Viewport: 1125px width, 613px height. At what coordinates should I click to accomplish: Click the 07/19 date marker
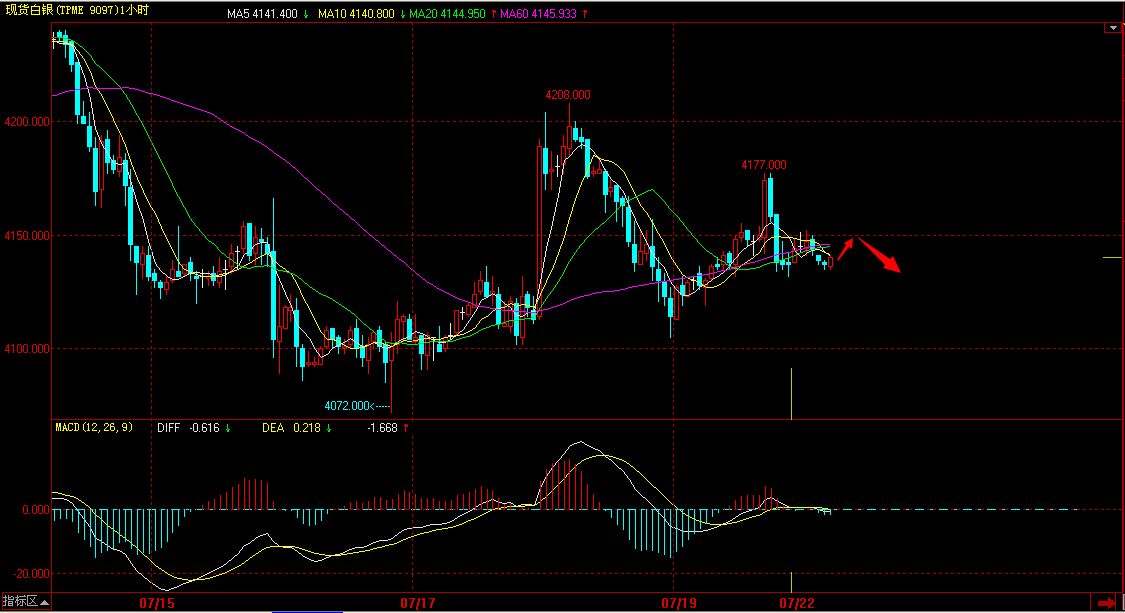[679, 603]
